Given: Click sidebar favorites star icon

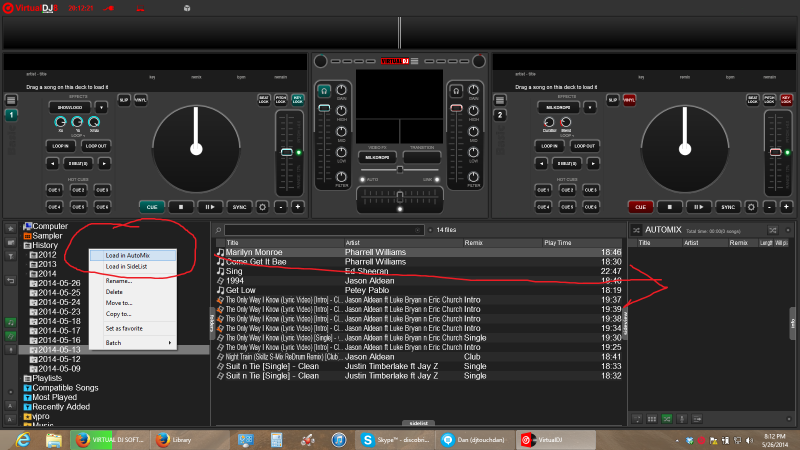Looking at the screenshot, I should (x=10, y=229).
